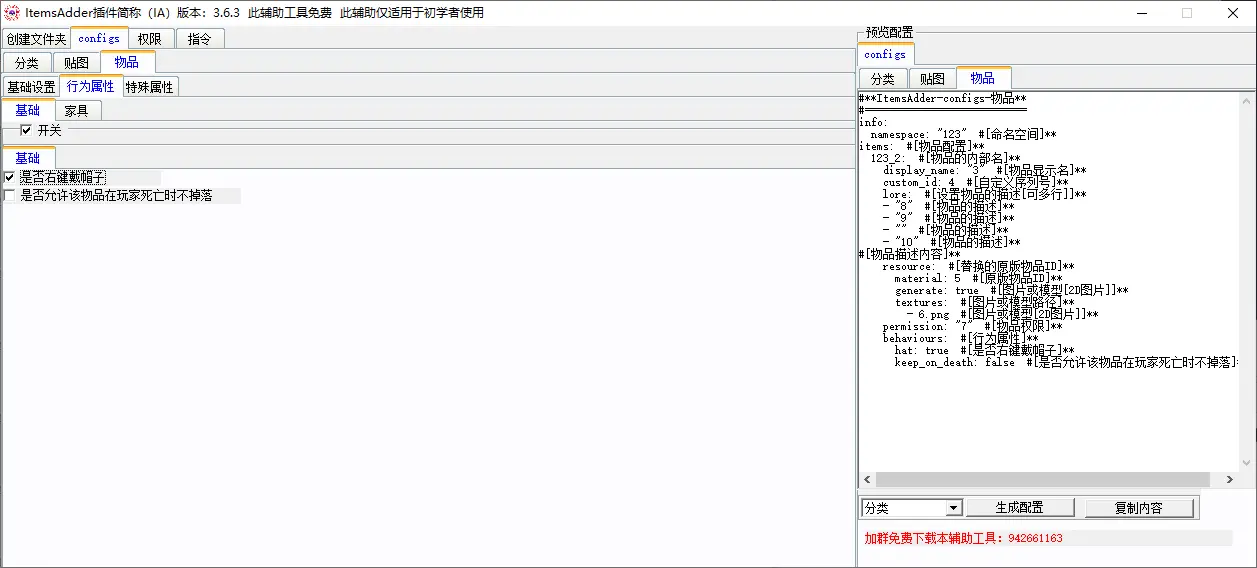
Task: Click the keep_on_death: false line
Action: tap(1066, 362)
